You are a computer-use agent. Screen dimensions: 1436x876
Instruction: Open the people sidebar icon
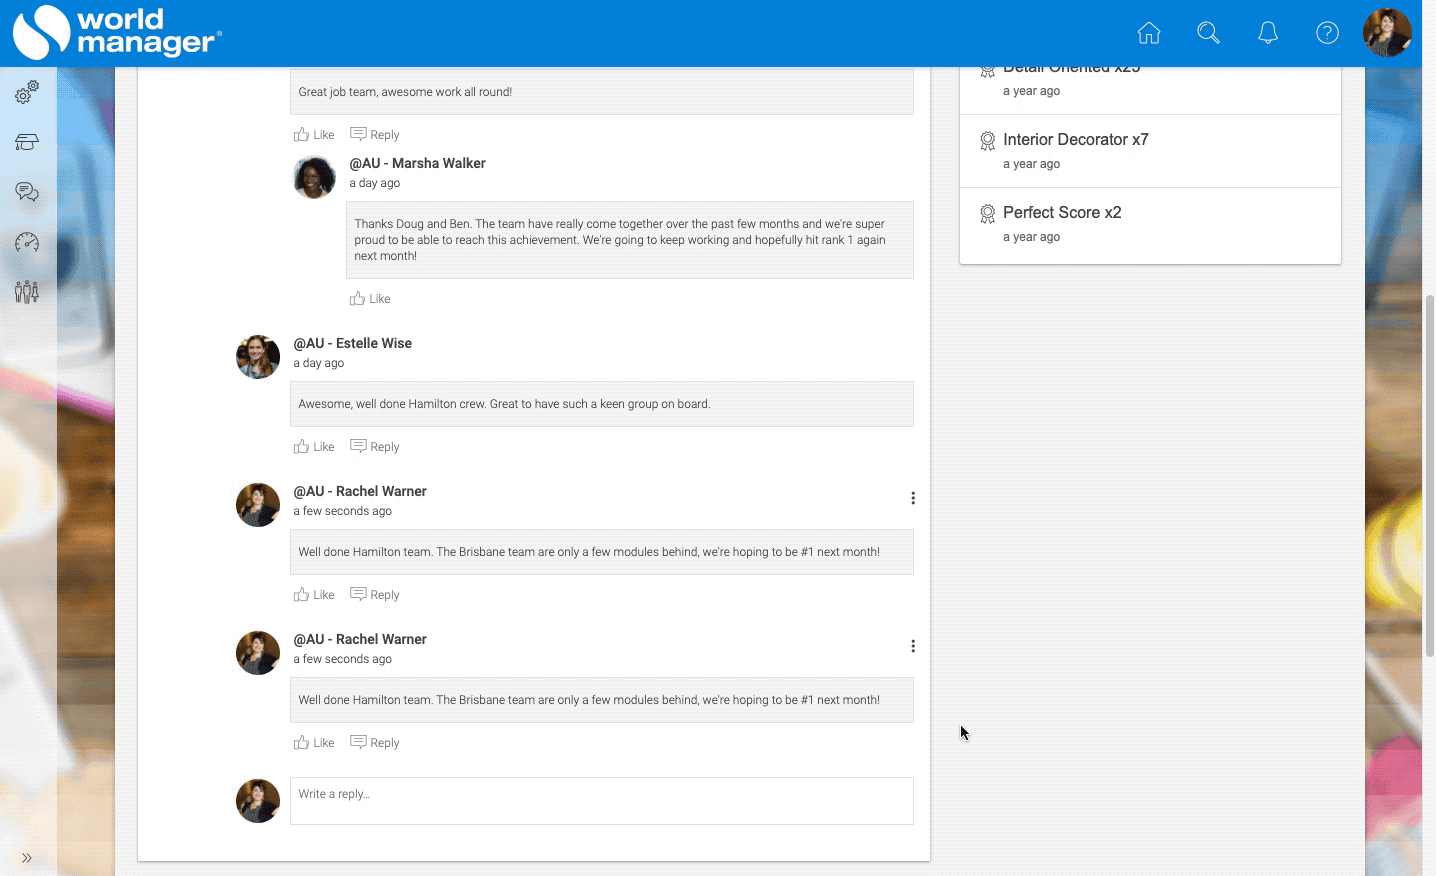point(27,292)
